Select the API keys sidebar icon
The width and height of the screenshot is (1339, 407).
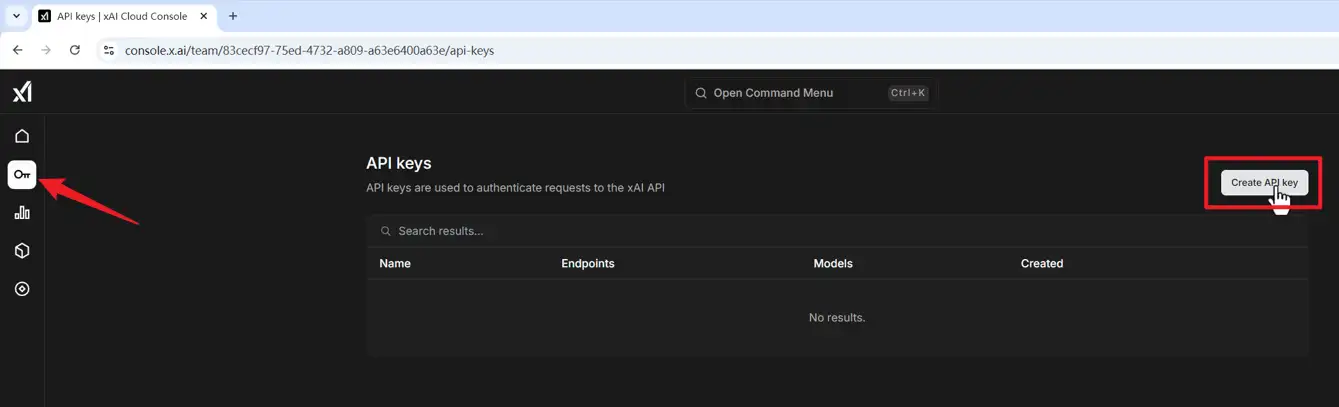point(22,175)
